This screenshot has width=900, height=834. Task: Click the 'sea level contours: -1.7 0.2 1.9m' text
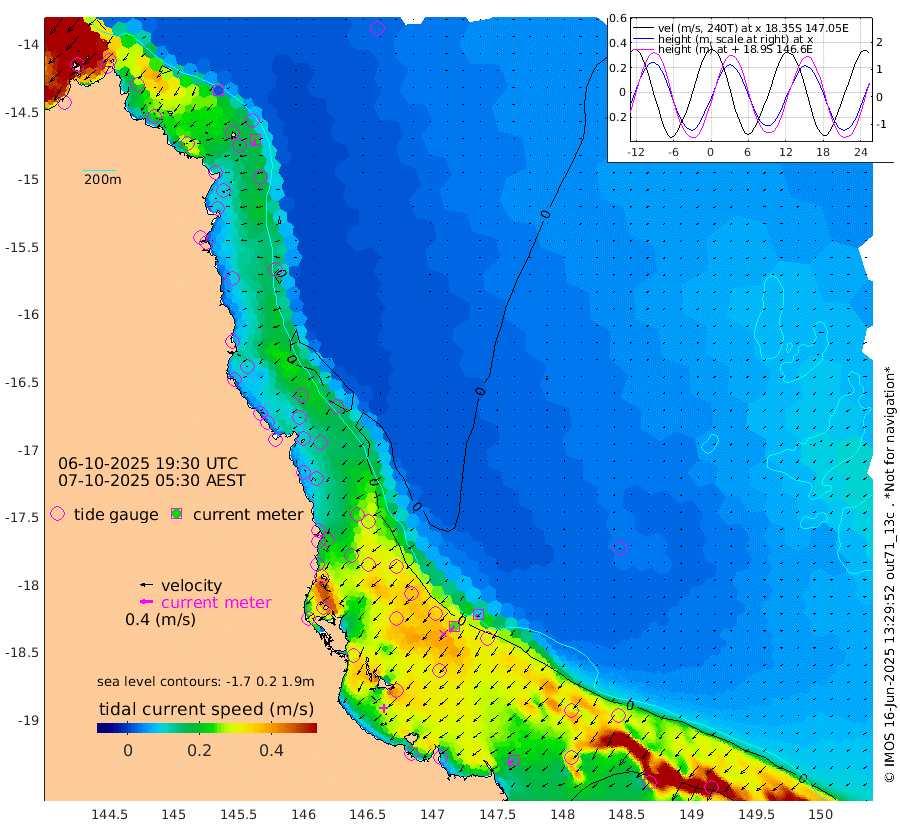pyautogui.click(x=205, y=681)
